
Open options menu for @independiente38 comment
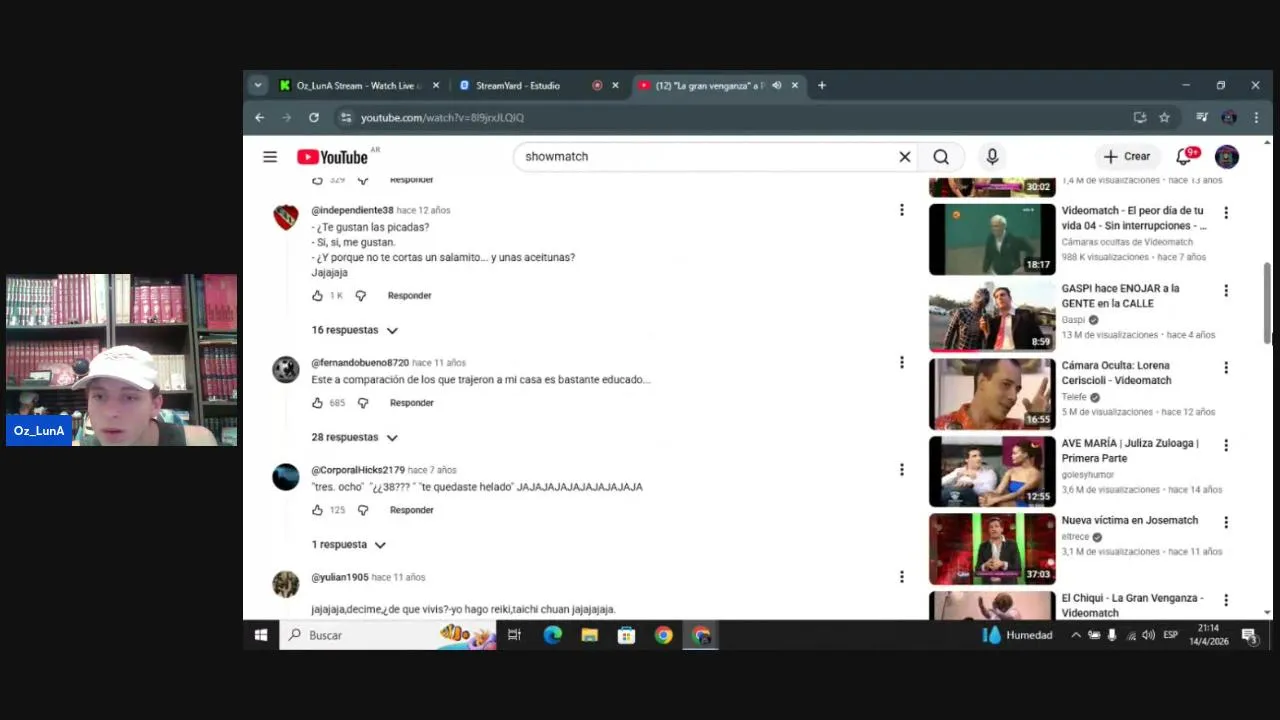pyautogui.click(x=901, y=210)
